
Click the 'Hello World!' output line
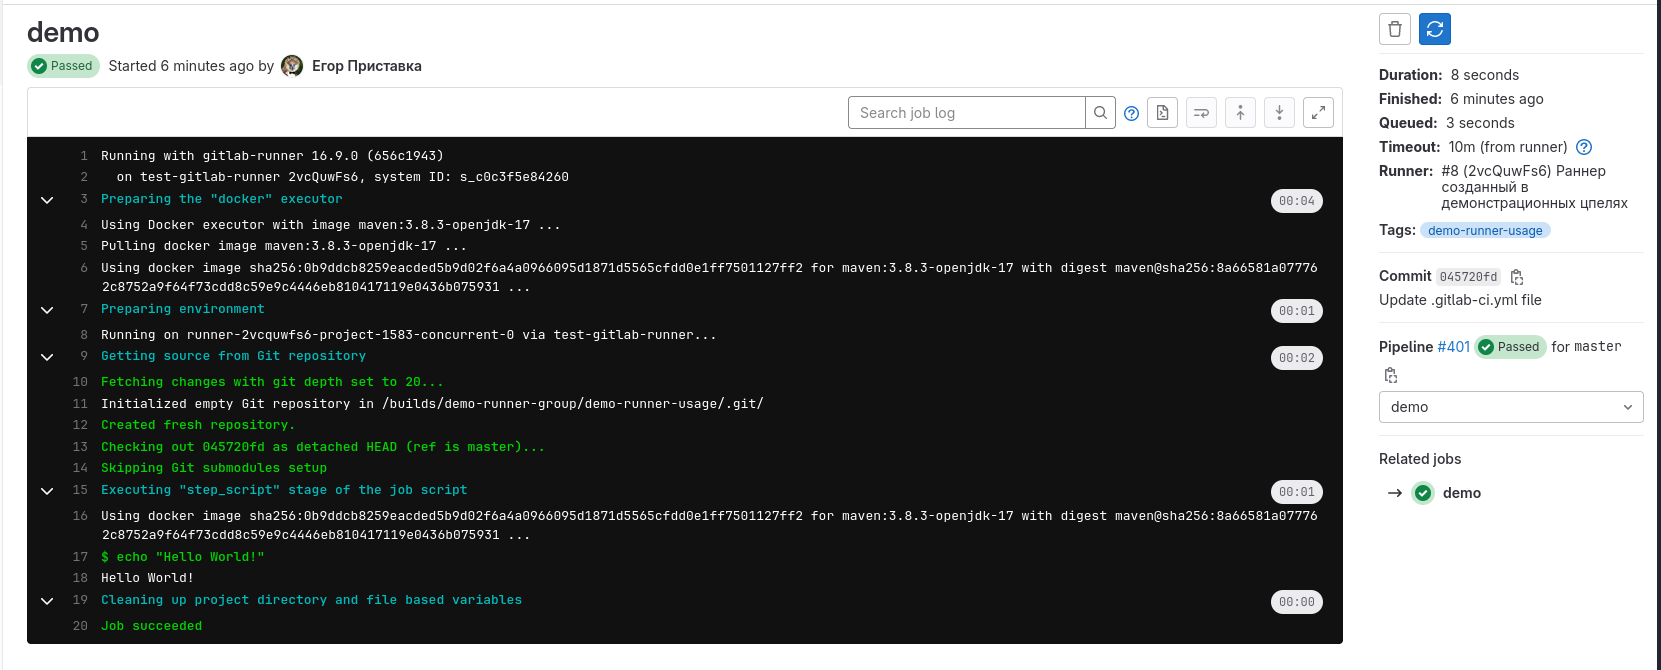coord(147,578)
